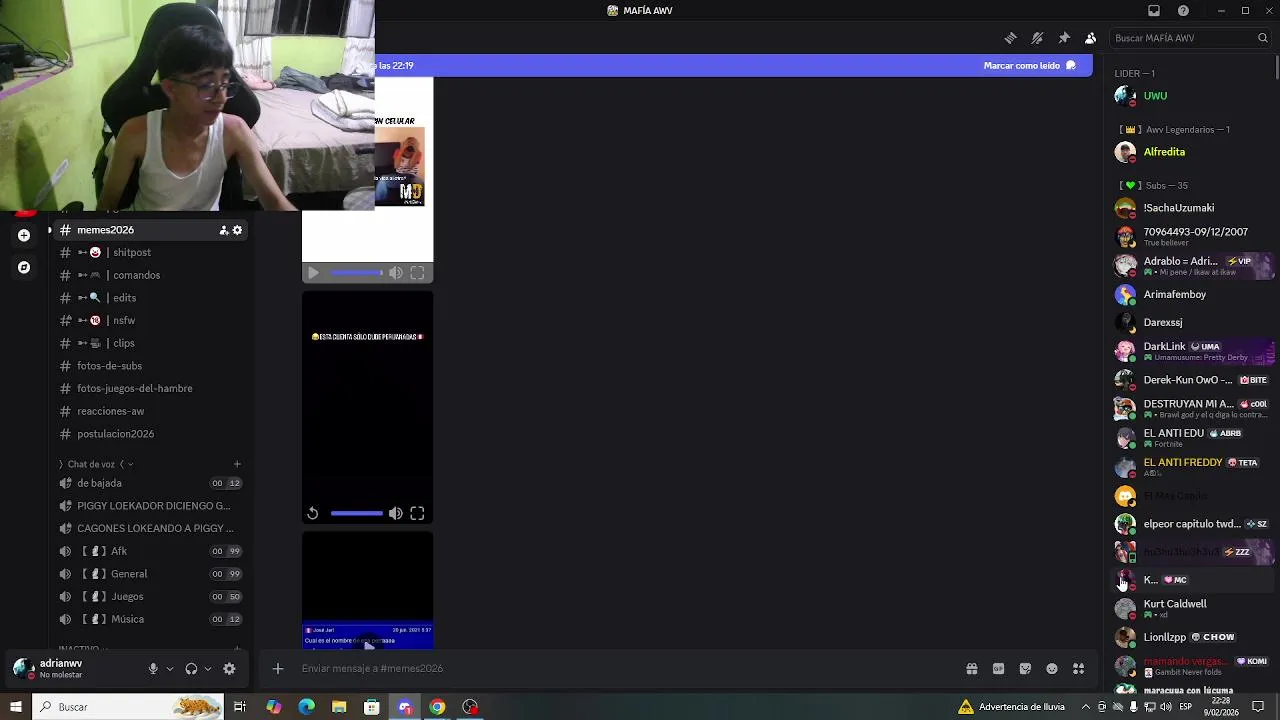Click create channel plus next to Chat de voz
This screenshot has height=720, width=1280.
point(237,464)
